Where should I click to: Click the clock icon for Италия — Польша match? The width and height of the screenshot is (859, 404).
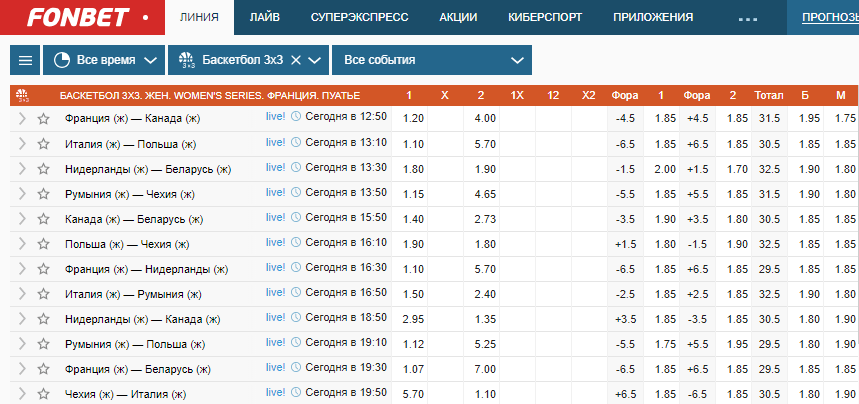[x=296, y=143]
